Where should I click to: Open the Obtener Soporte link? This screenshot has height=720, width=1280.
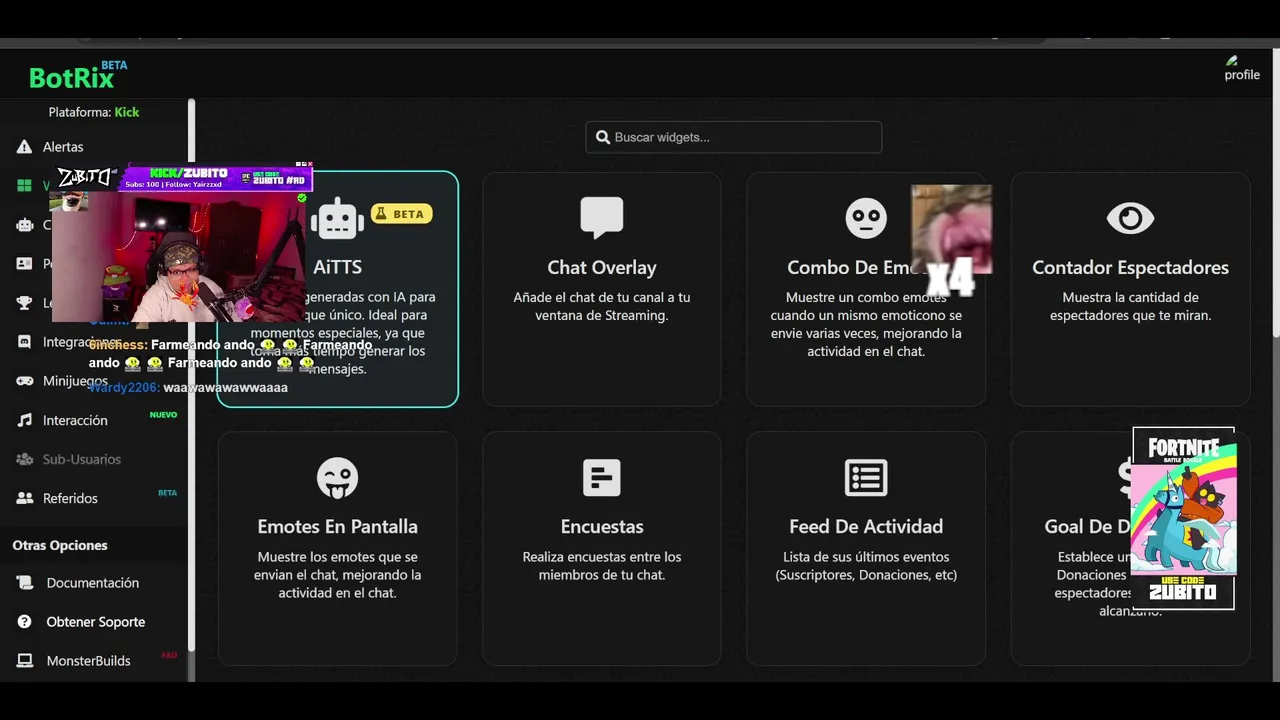tap(96, 622)
